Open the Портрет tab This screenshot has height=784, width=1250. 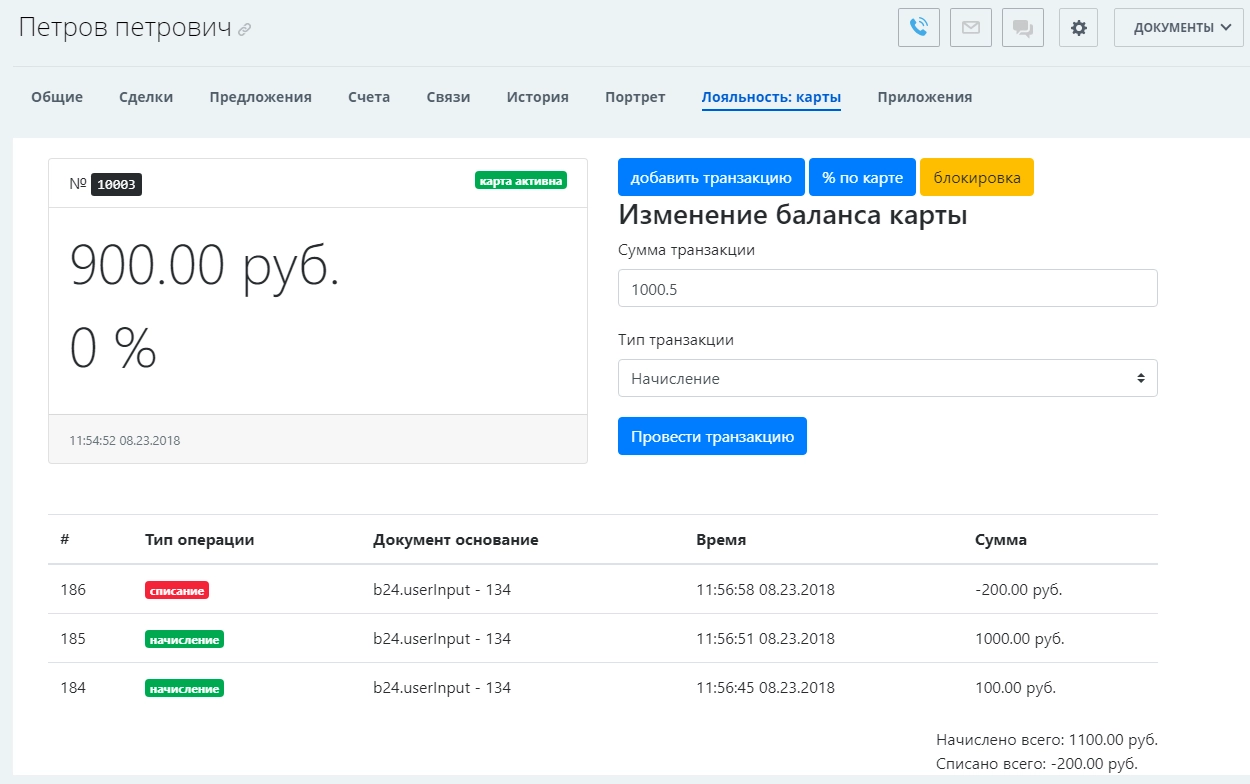coord(634,97)
